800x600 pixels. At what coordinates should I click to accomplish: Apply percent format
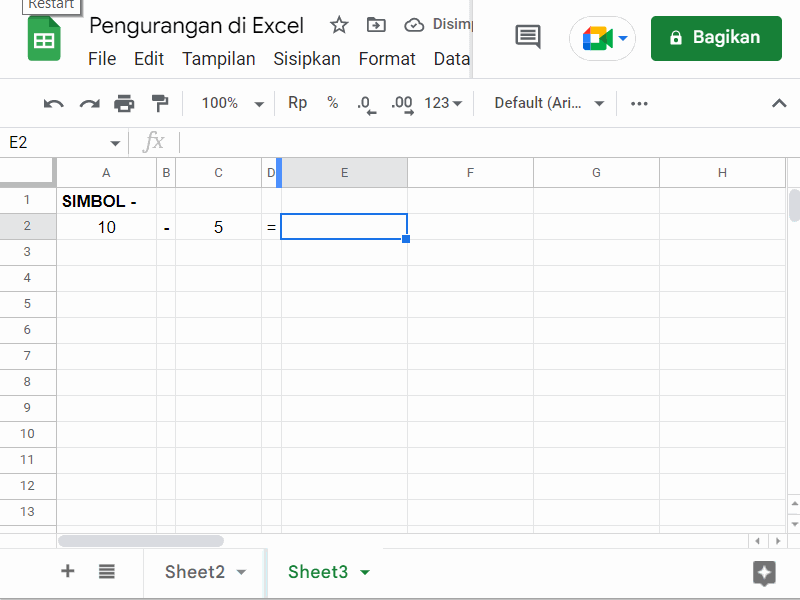point(333,103)
